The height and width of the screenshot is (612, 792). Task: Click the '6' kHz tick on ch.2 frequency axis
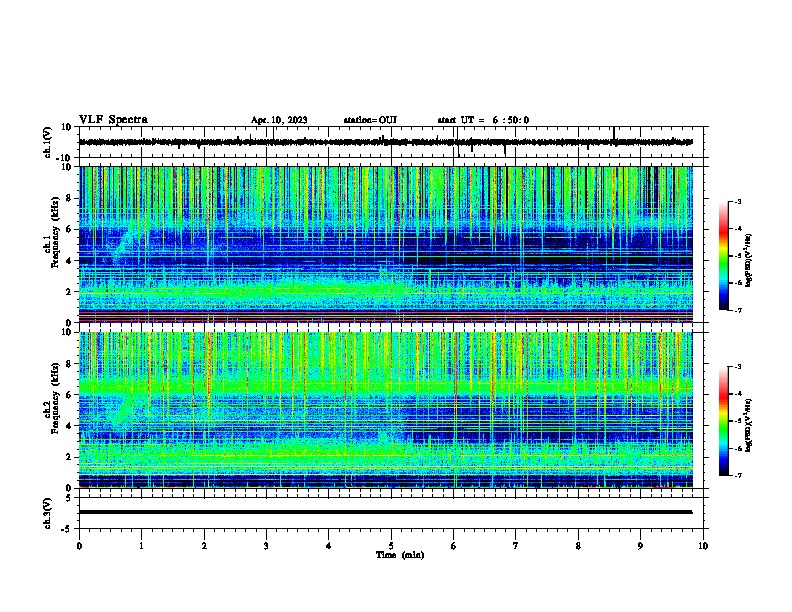[70, 395]
